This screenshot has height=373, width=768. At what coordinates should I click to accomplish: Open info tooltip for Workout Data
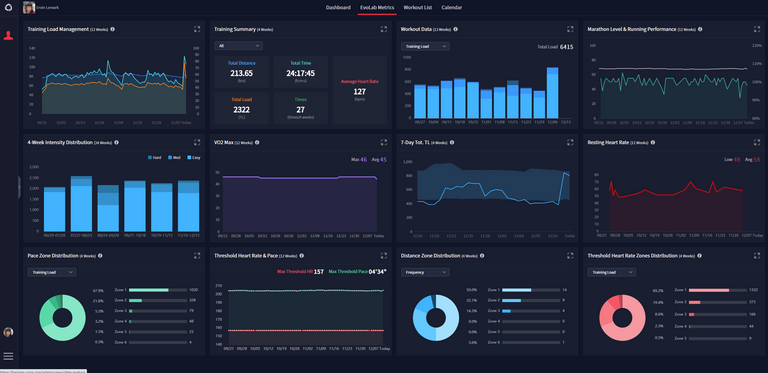[456, 29]
